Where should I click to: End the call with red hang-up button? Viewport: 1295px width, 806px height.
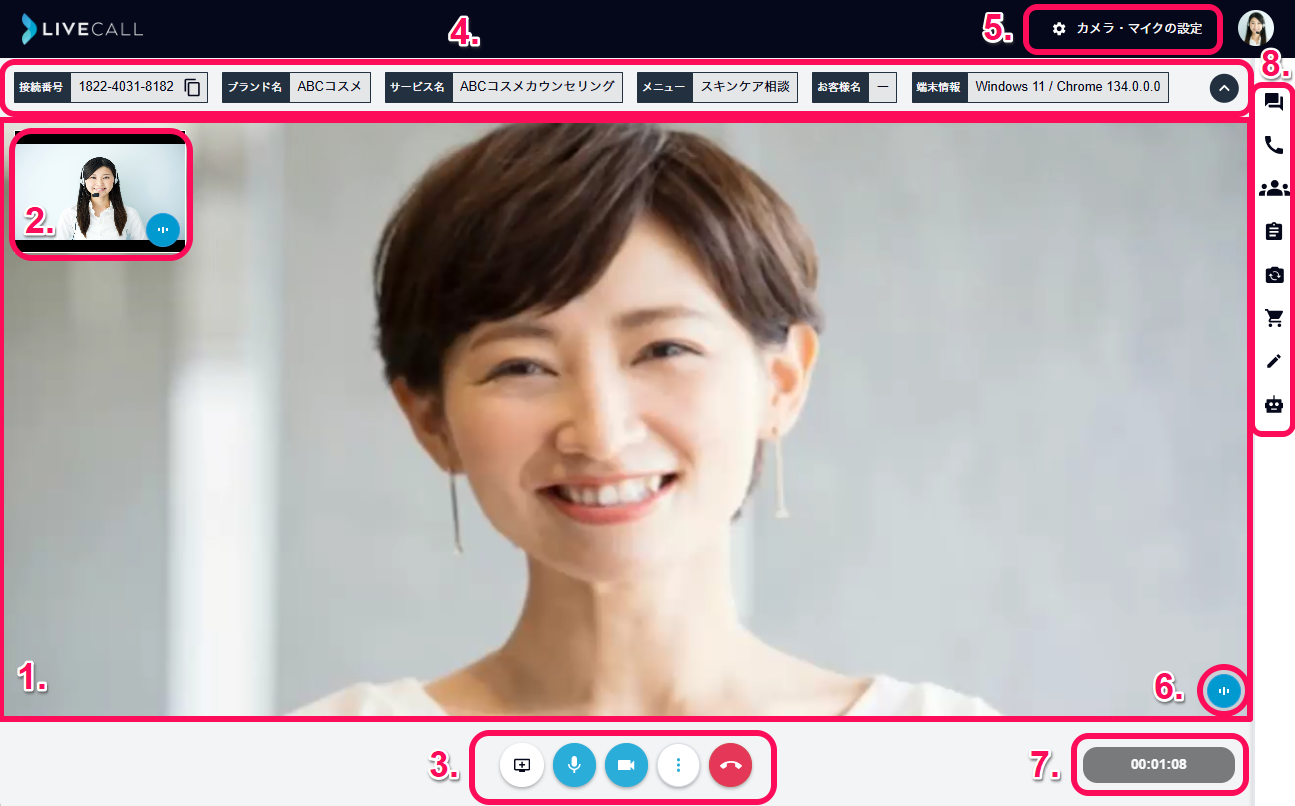(730, 765)
